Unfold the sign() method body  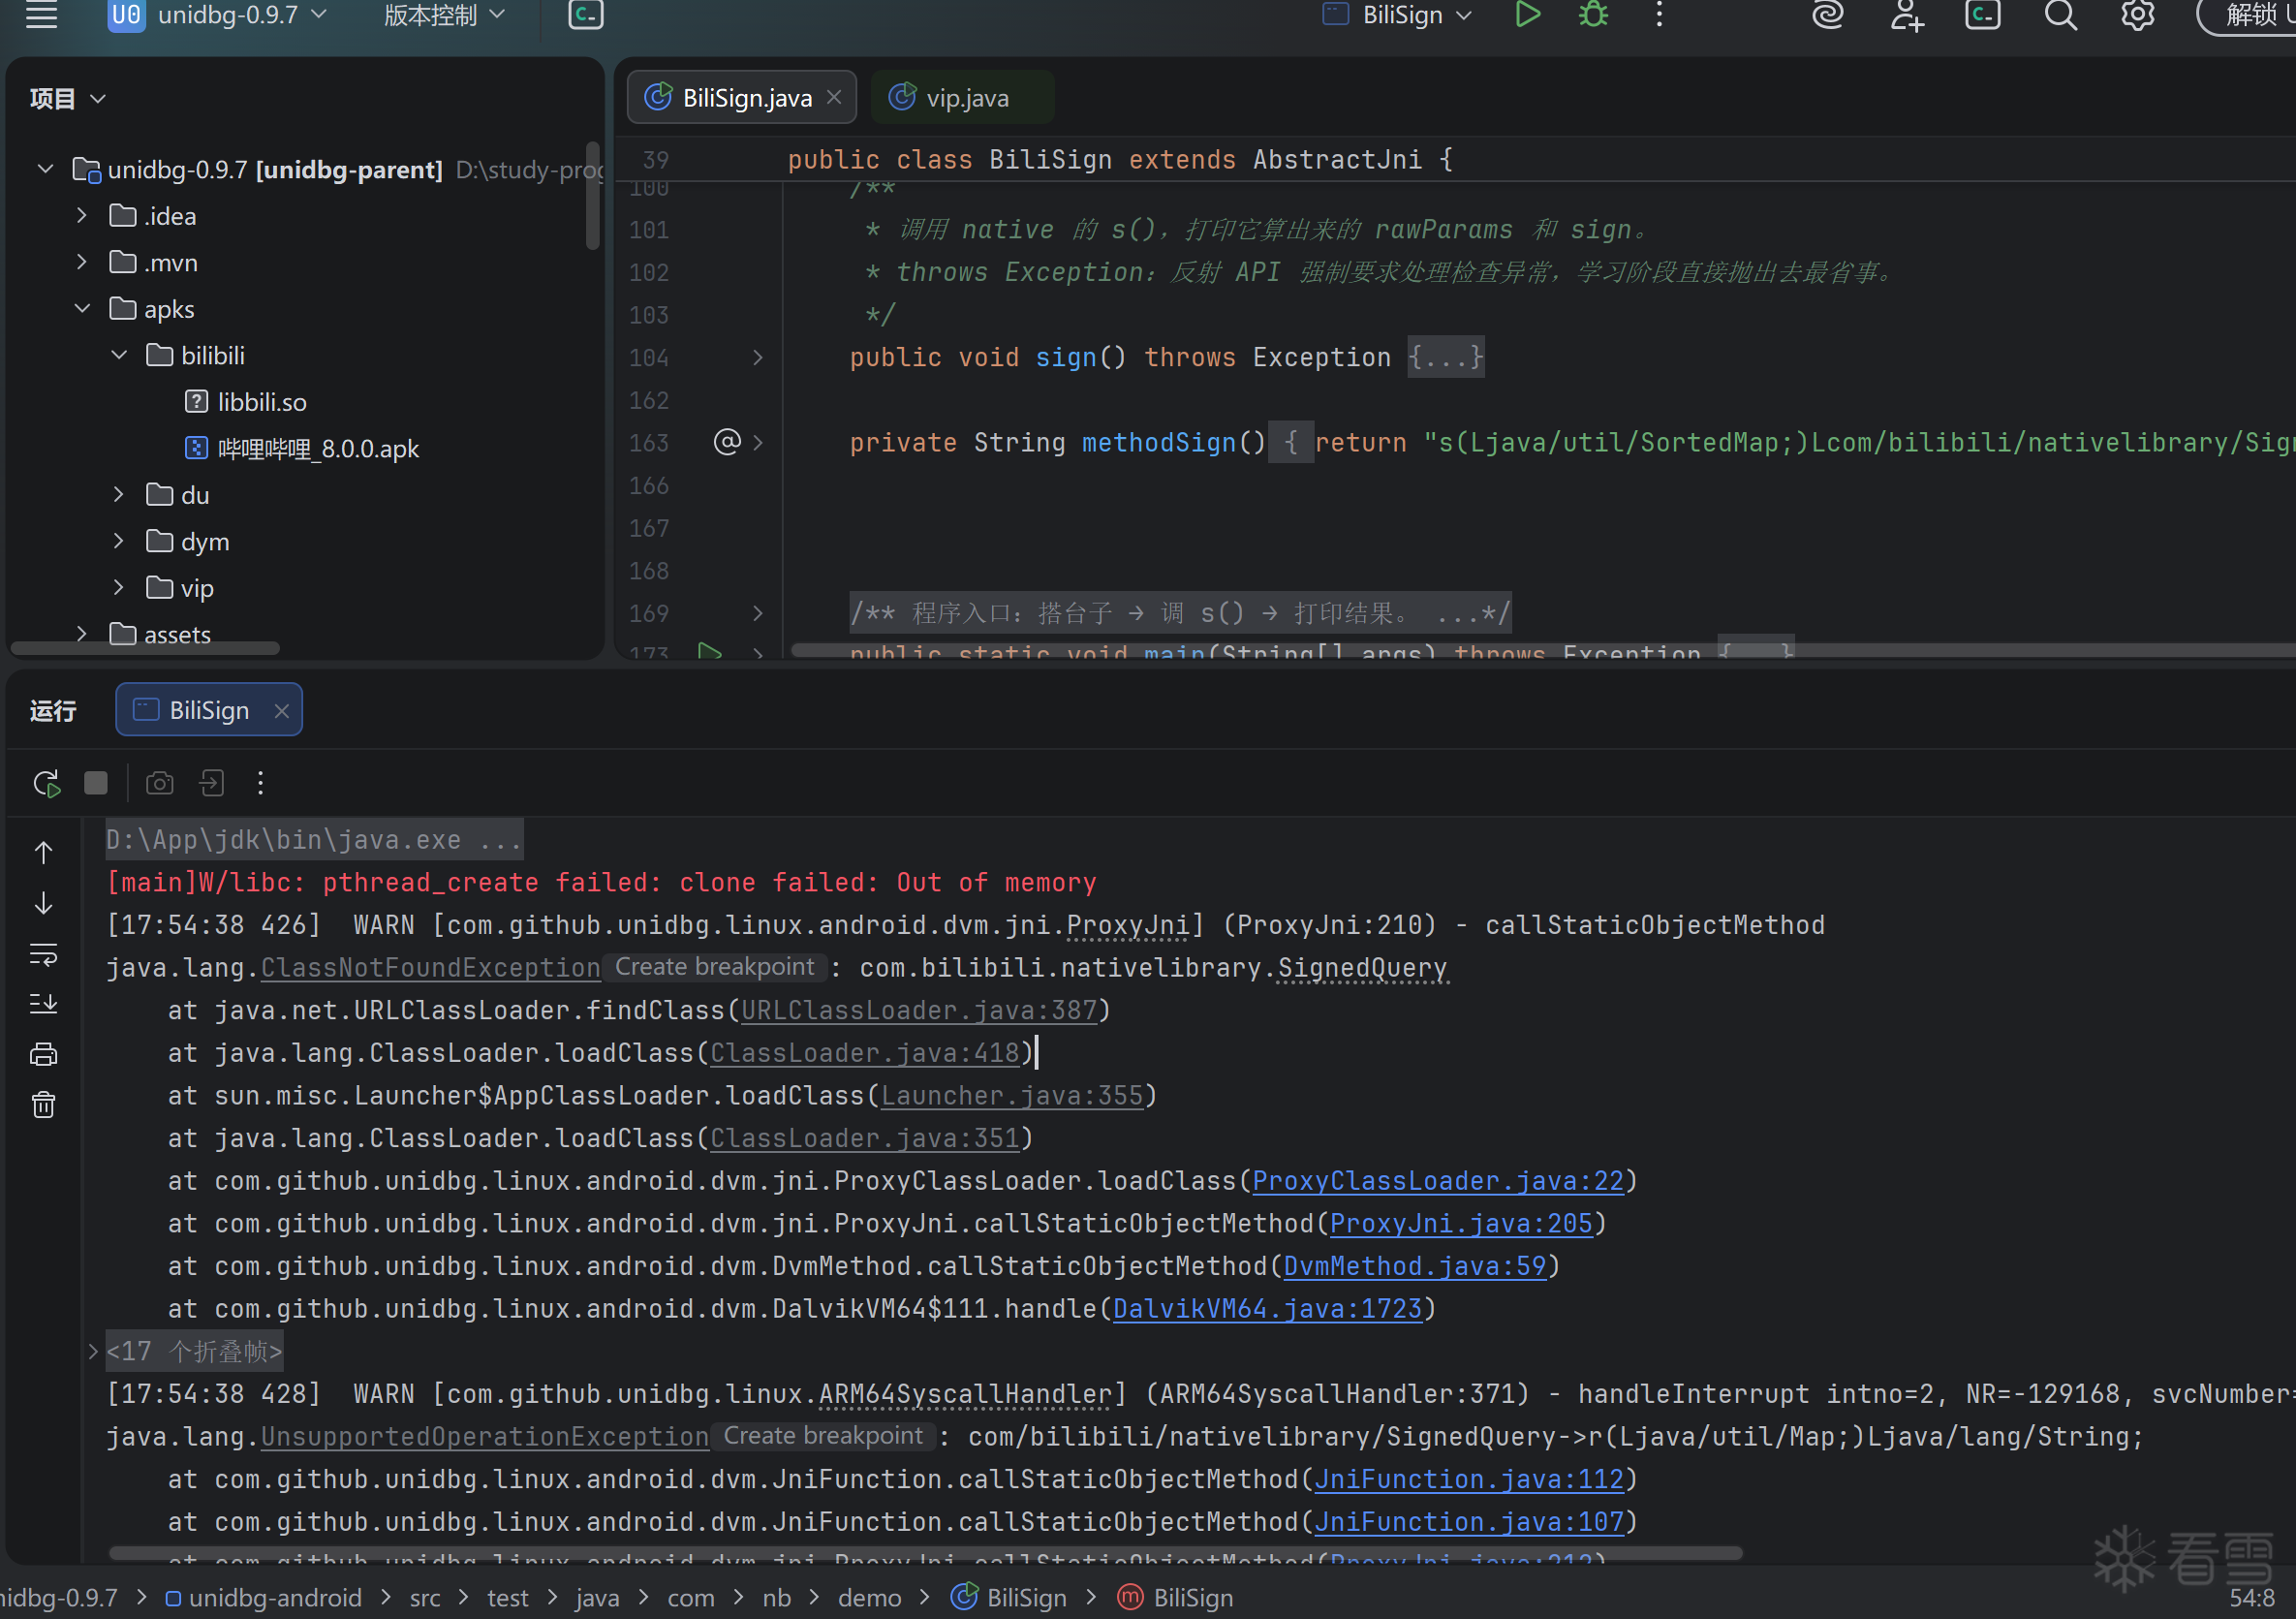758,357
